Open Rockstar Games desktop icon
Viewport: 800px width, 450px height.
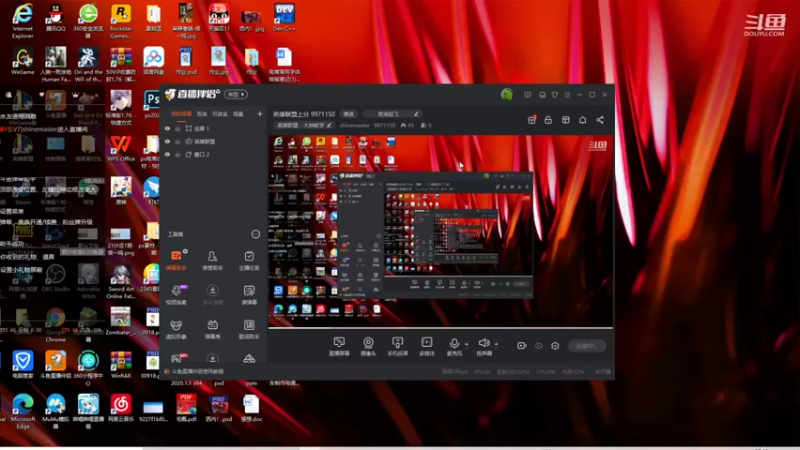pos(121,21)
